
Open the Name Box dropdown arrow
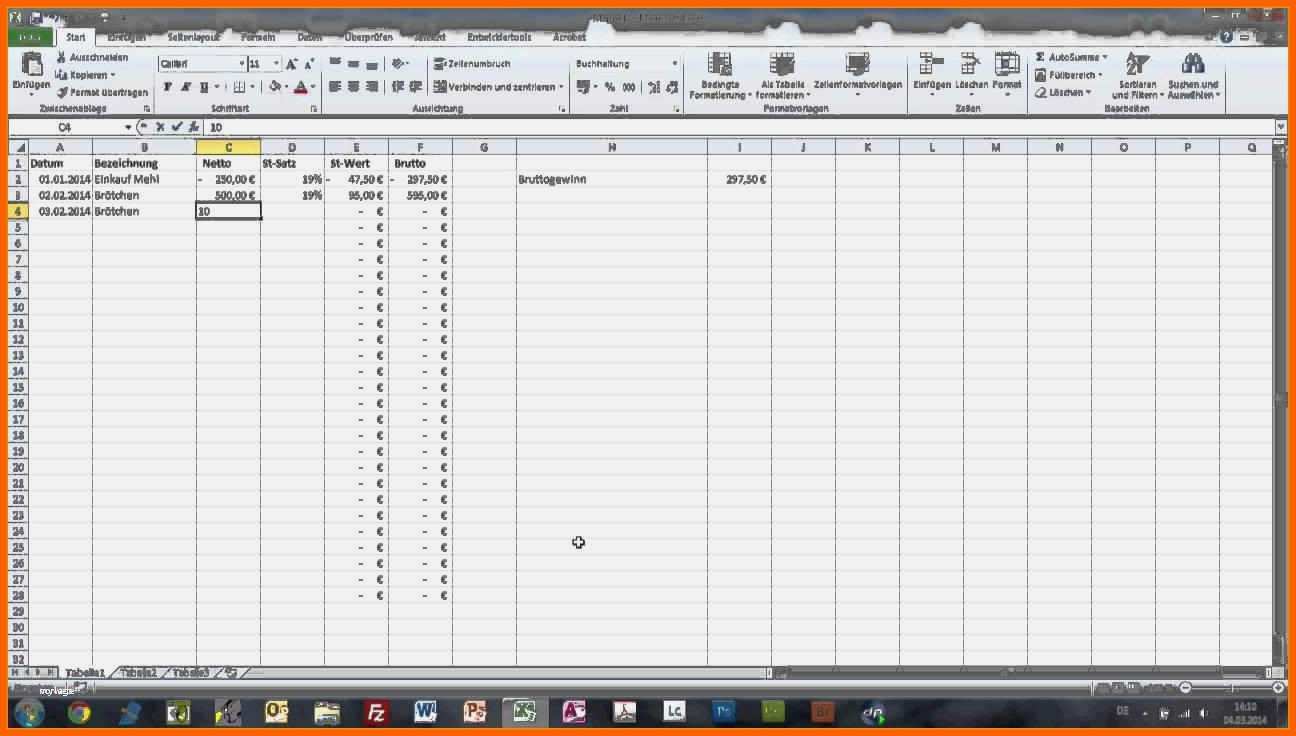click(x=128, y=127)
